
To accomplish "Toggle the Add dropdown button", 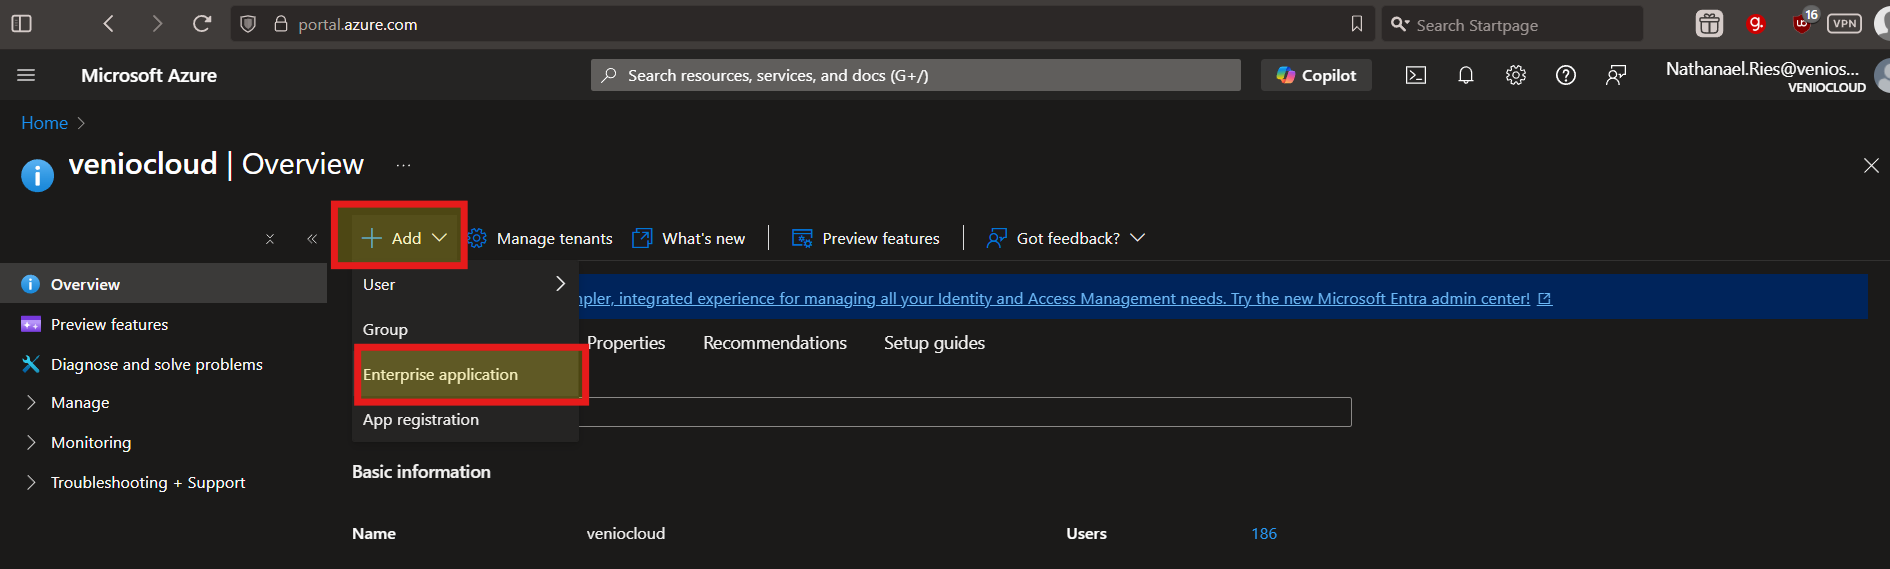I will pos(404,238).
